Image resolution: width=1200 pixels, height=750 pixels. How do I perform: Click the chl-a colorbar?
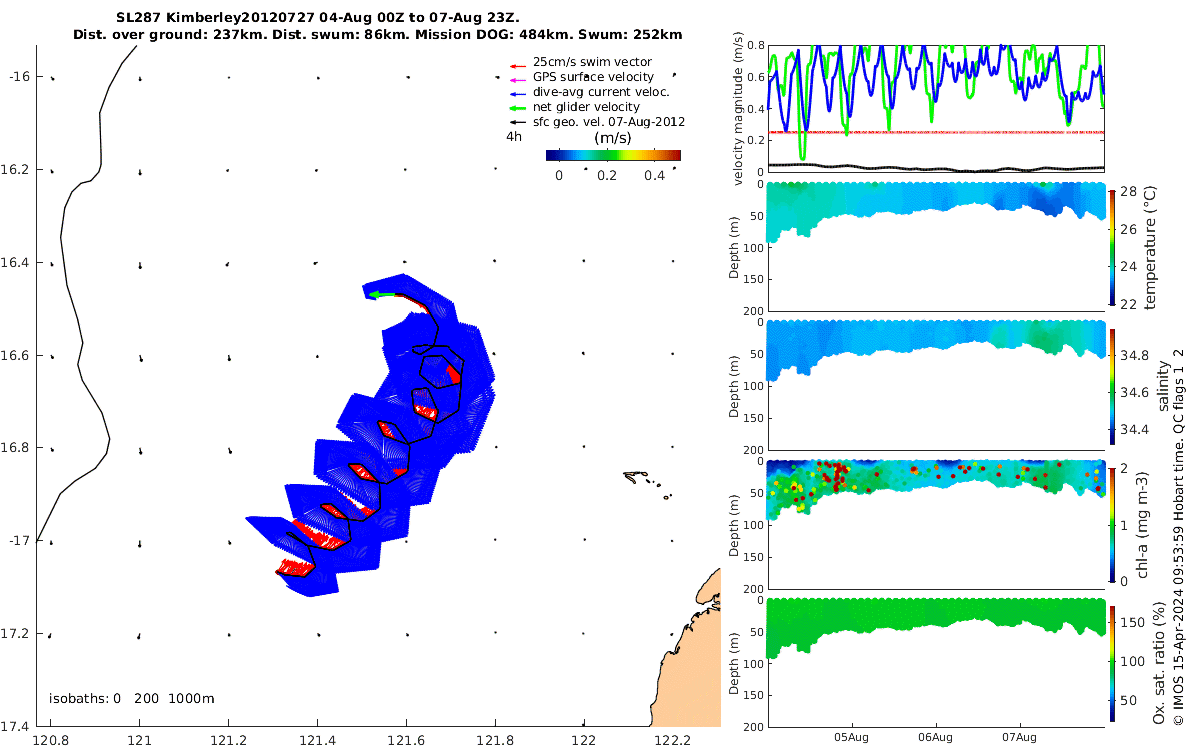(1113, 523)
